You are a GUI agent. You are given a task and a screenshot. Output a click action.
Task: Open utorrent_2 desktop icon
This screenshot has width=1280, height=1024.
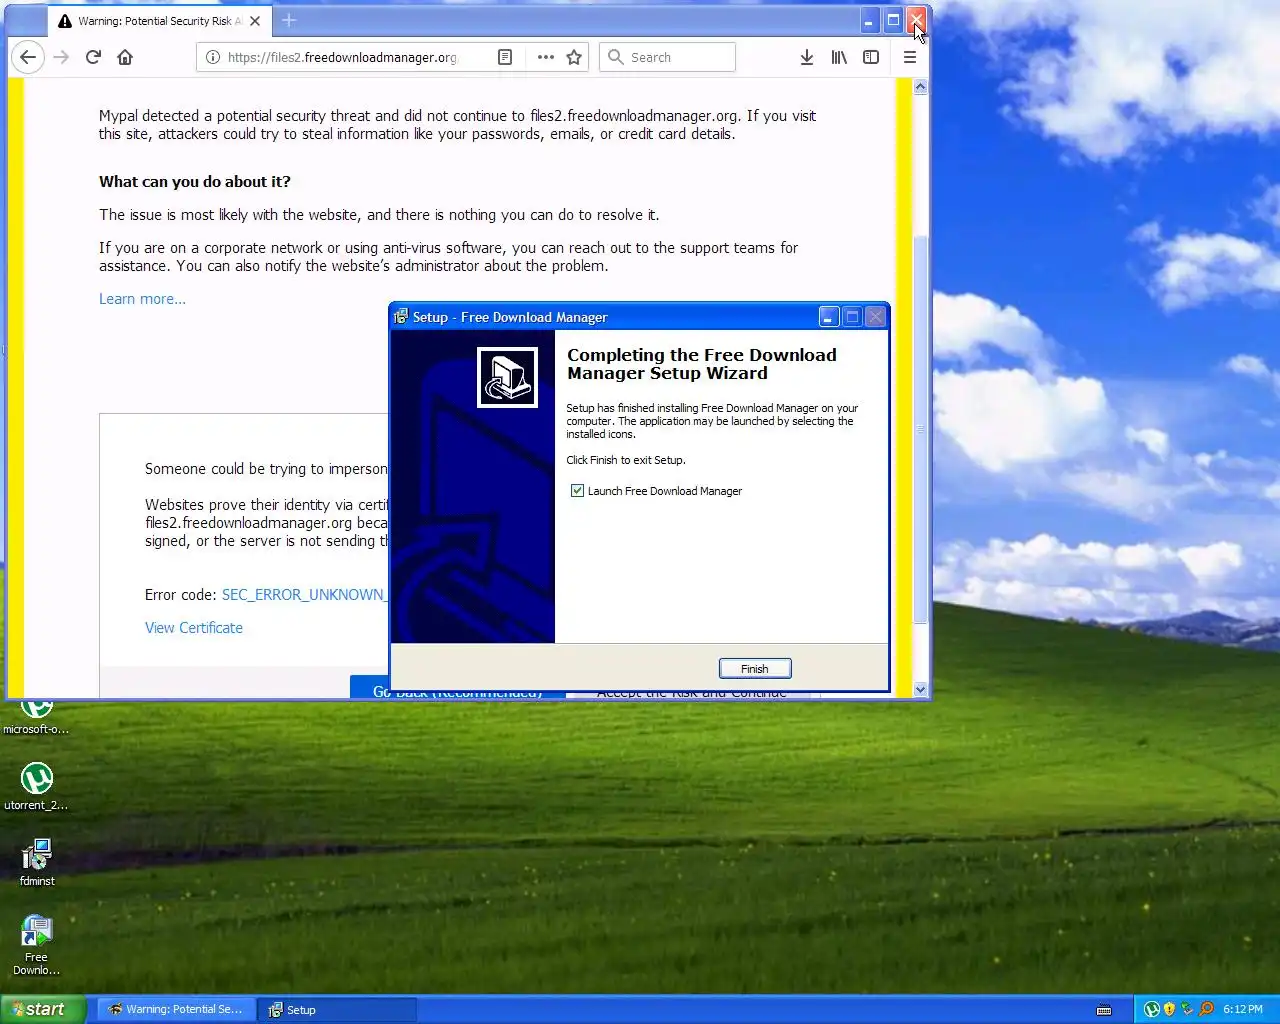click(36, 786)
